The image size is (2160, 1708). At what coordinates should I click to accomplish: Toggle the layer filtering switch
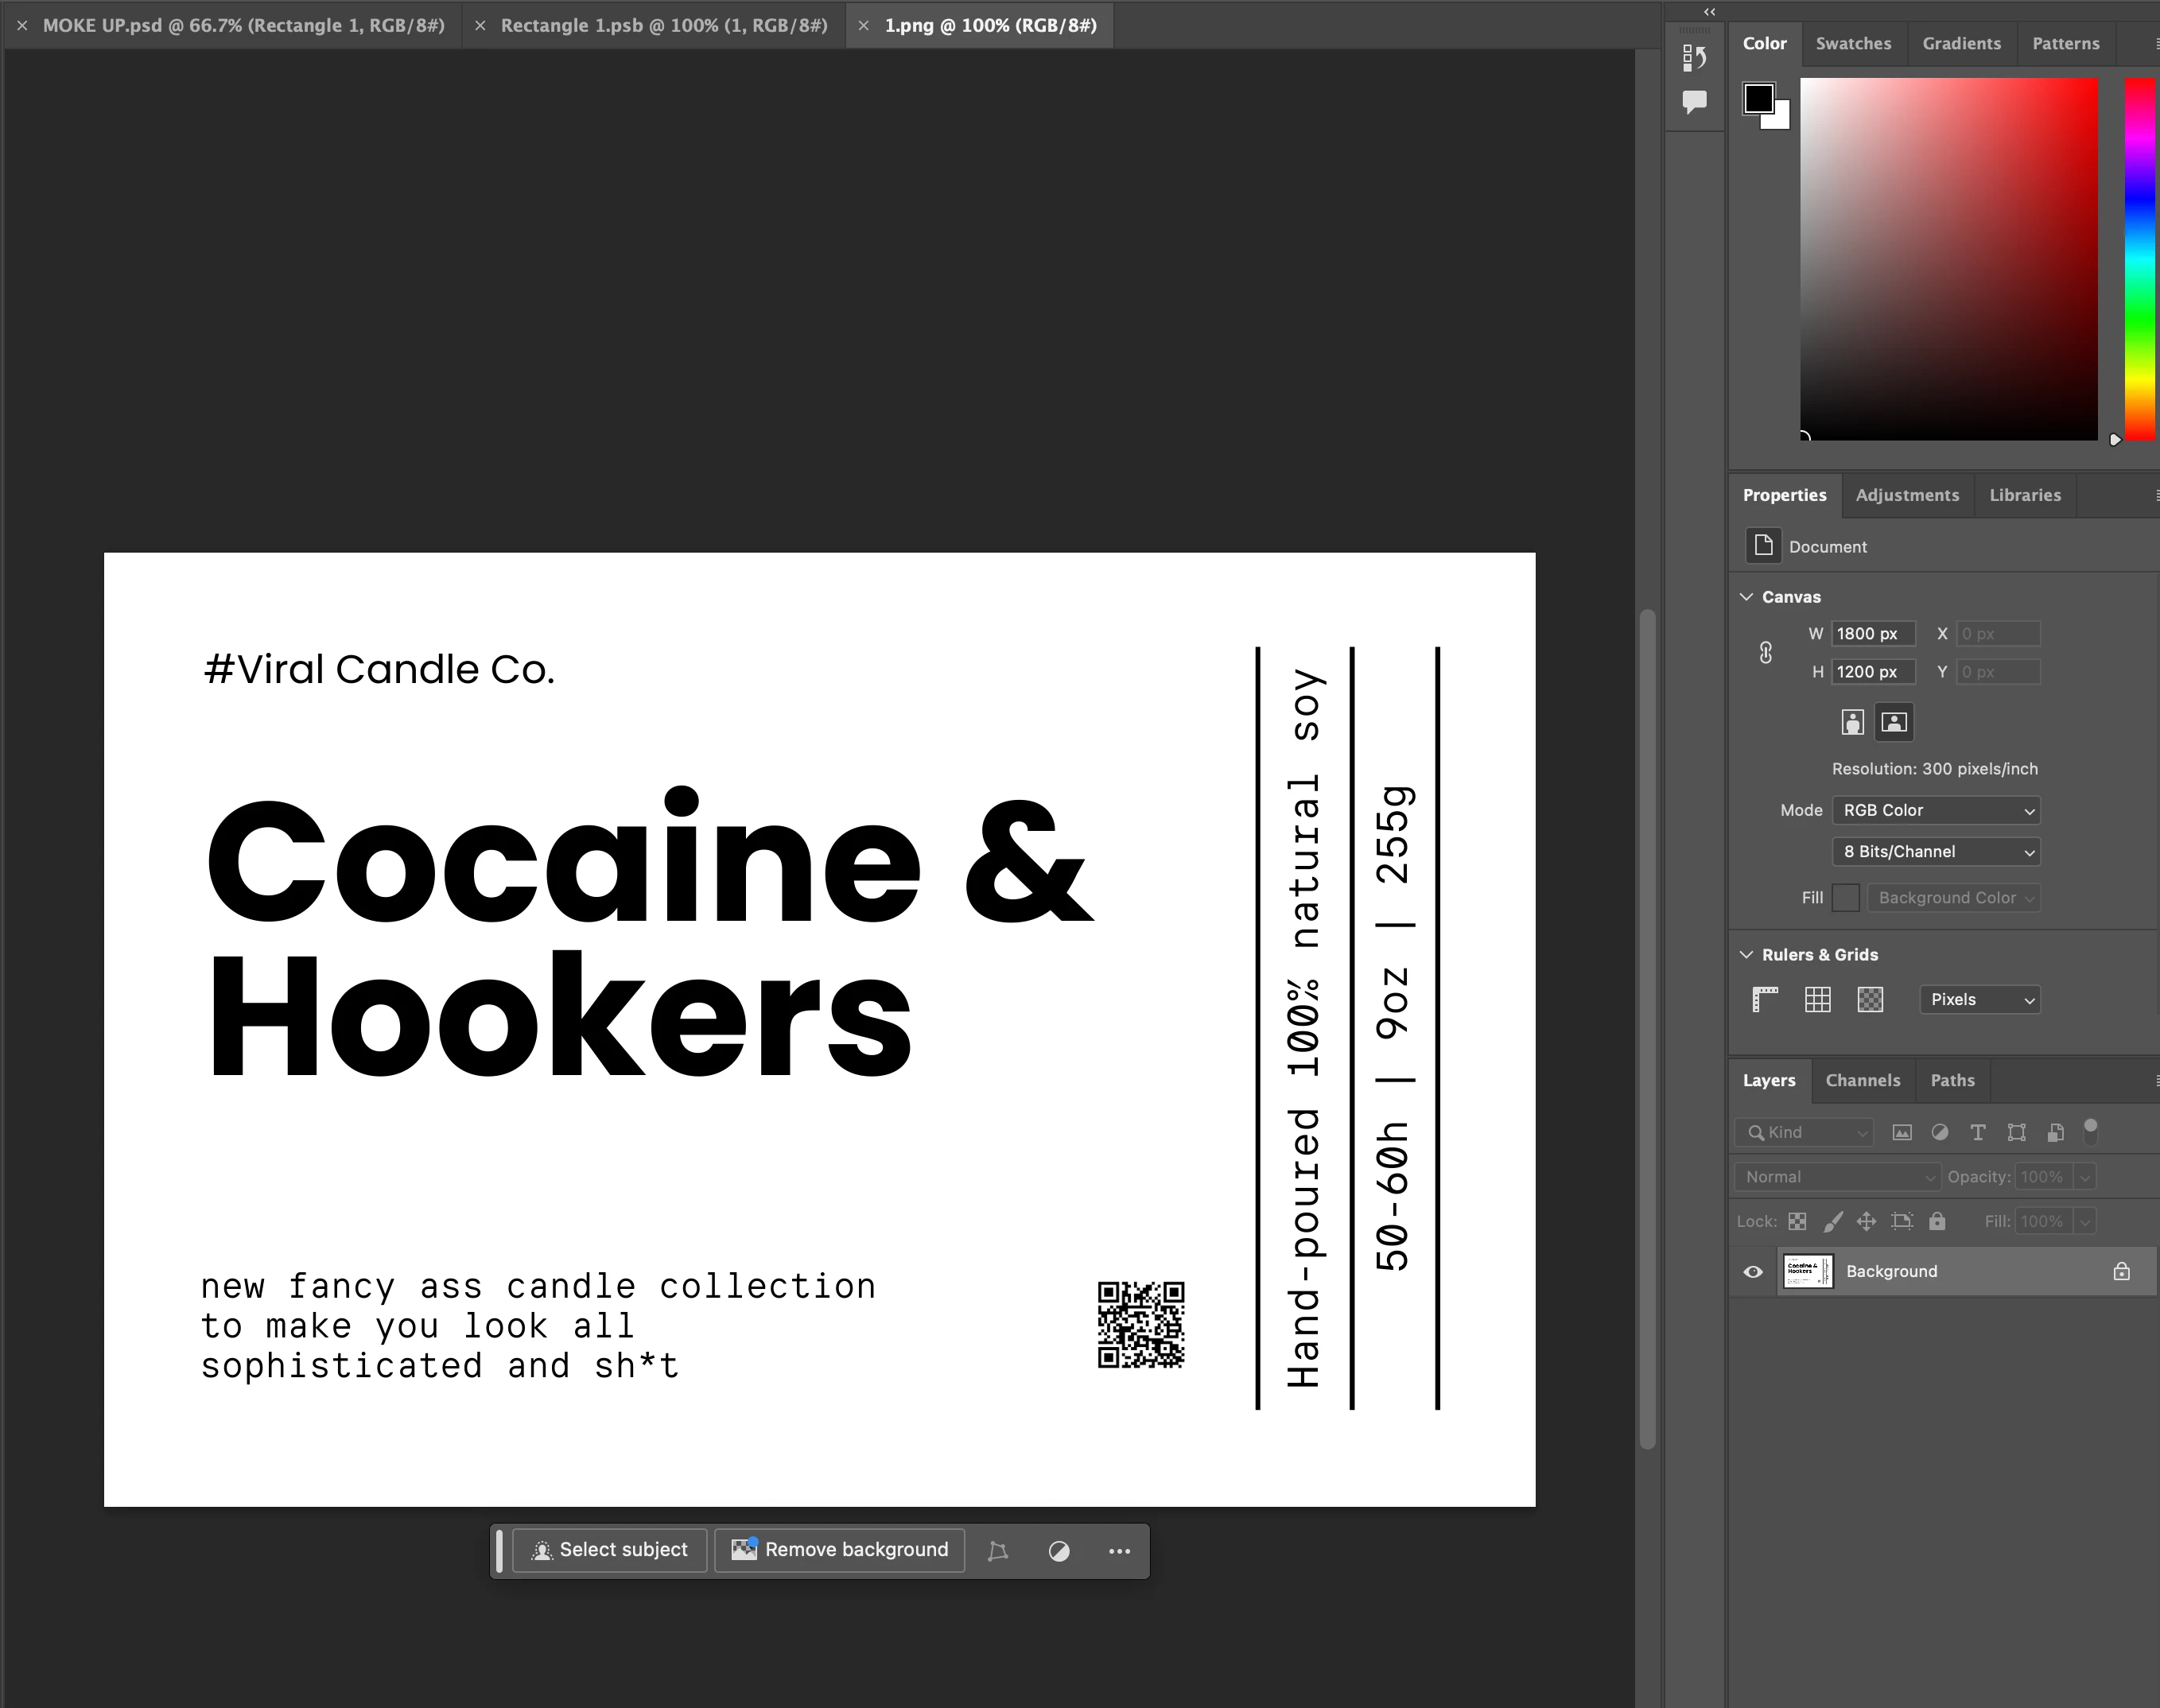[2090, 1131]
